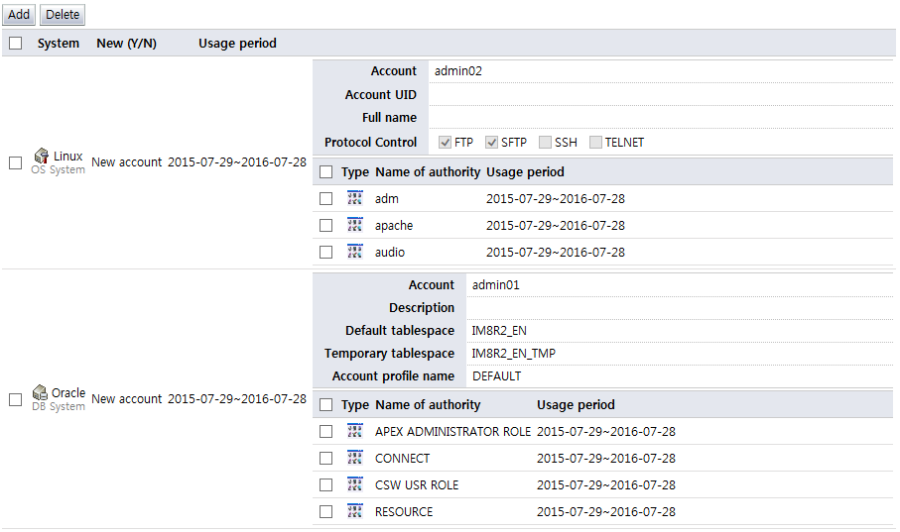900x532 pixels.
Task: Click the Linux OS System icon
Action: 41,156
